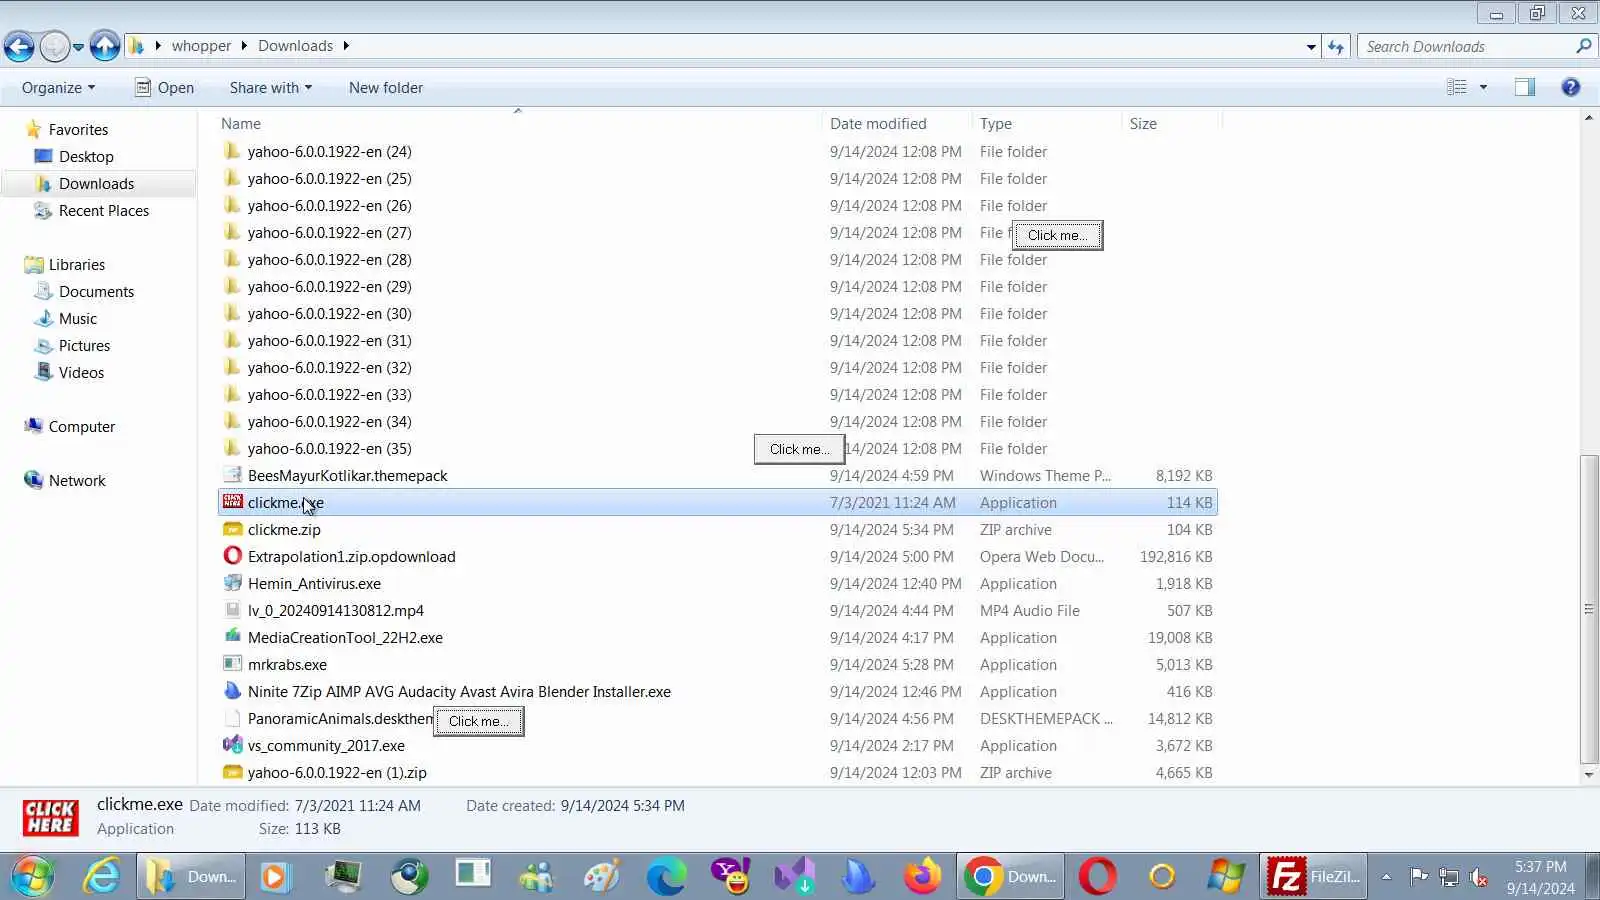
Task: Click 'Click me...' button on yahoo (35) row
Action: (800, 449)
